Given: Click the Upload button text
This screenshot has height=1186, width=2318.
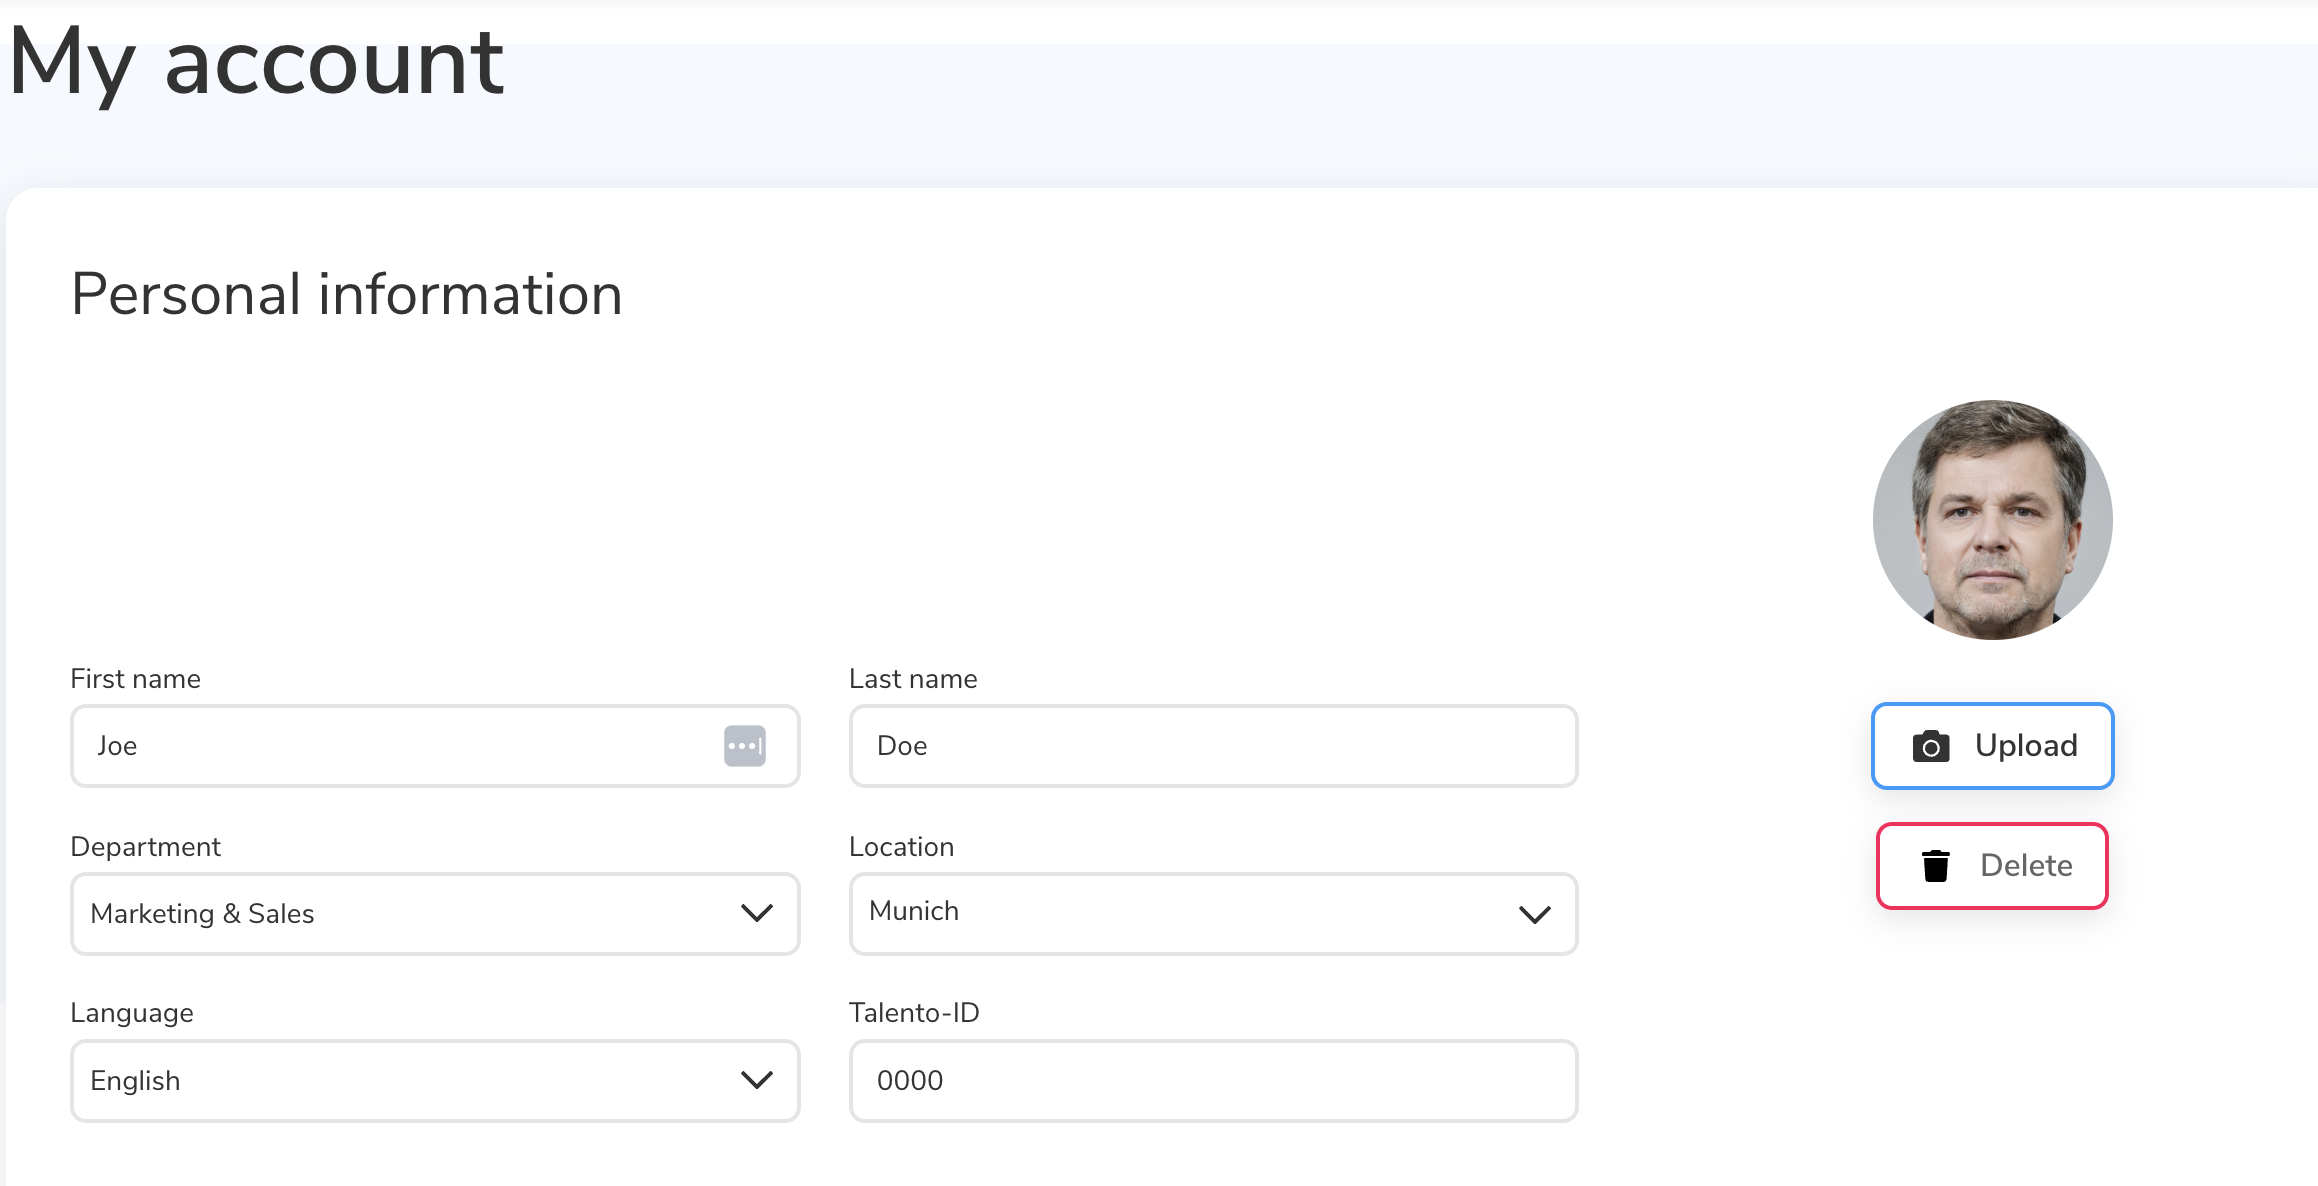Looking at the screenshot, I should [2025, 746].
